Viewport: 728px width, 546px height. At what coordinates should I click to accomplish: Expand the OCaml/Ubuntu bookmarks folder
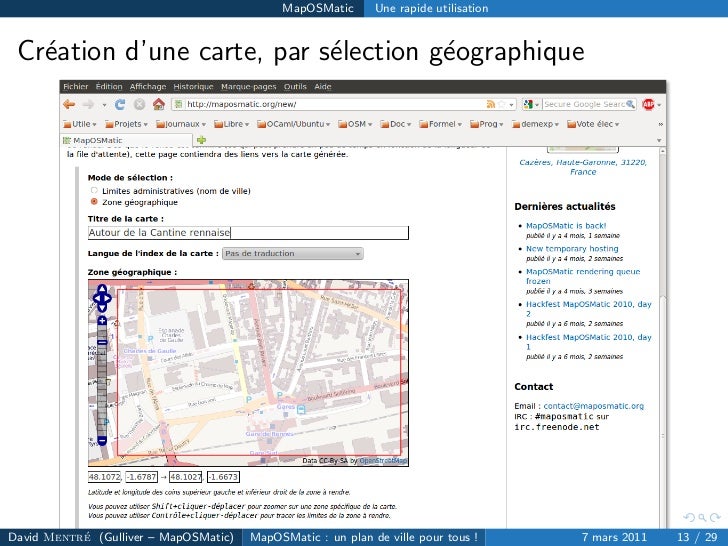293,124
